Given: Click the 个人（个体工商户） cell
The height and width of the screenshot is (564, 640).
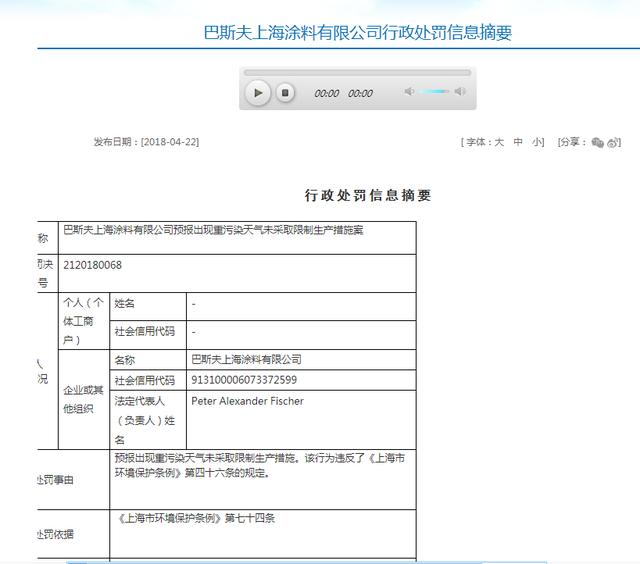Looking at the screenshot, I should pyautogui.click(x=84, y=321).
